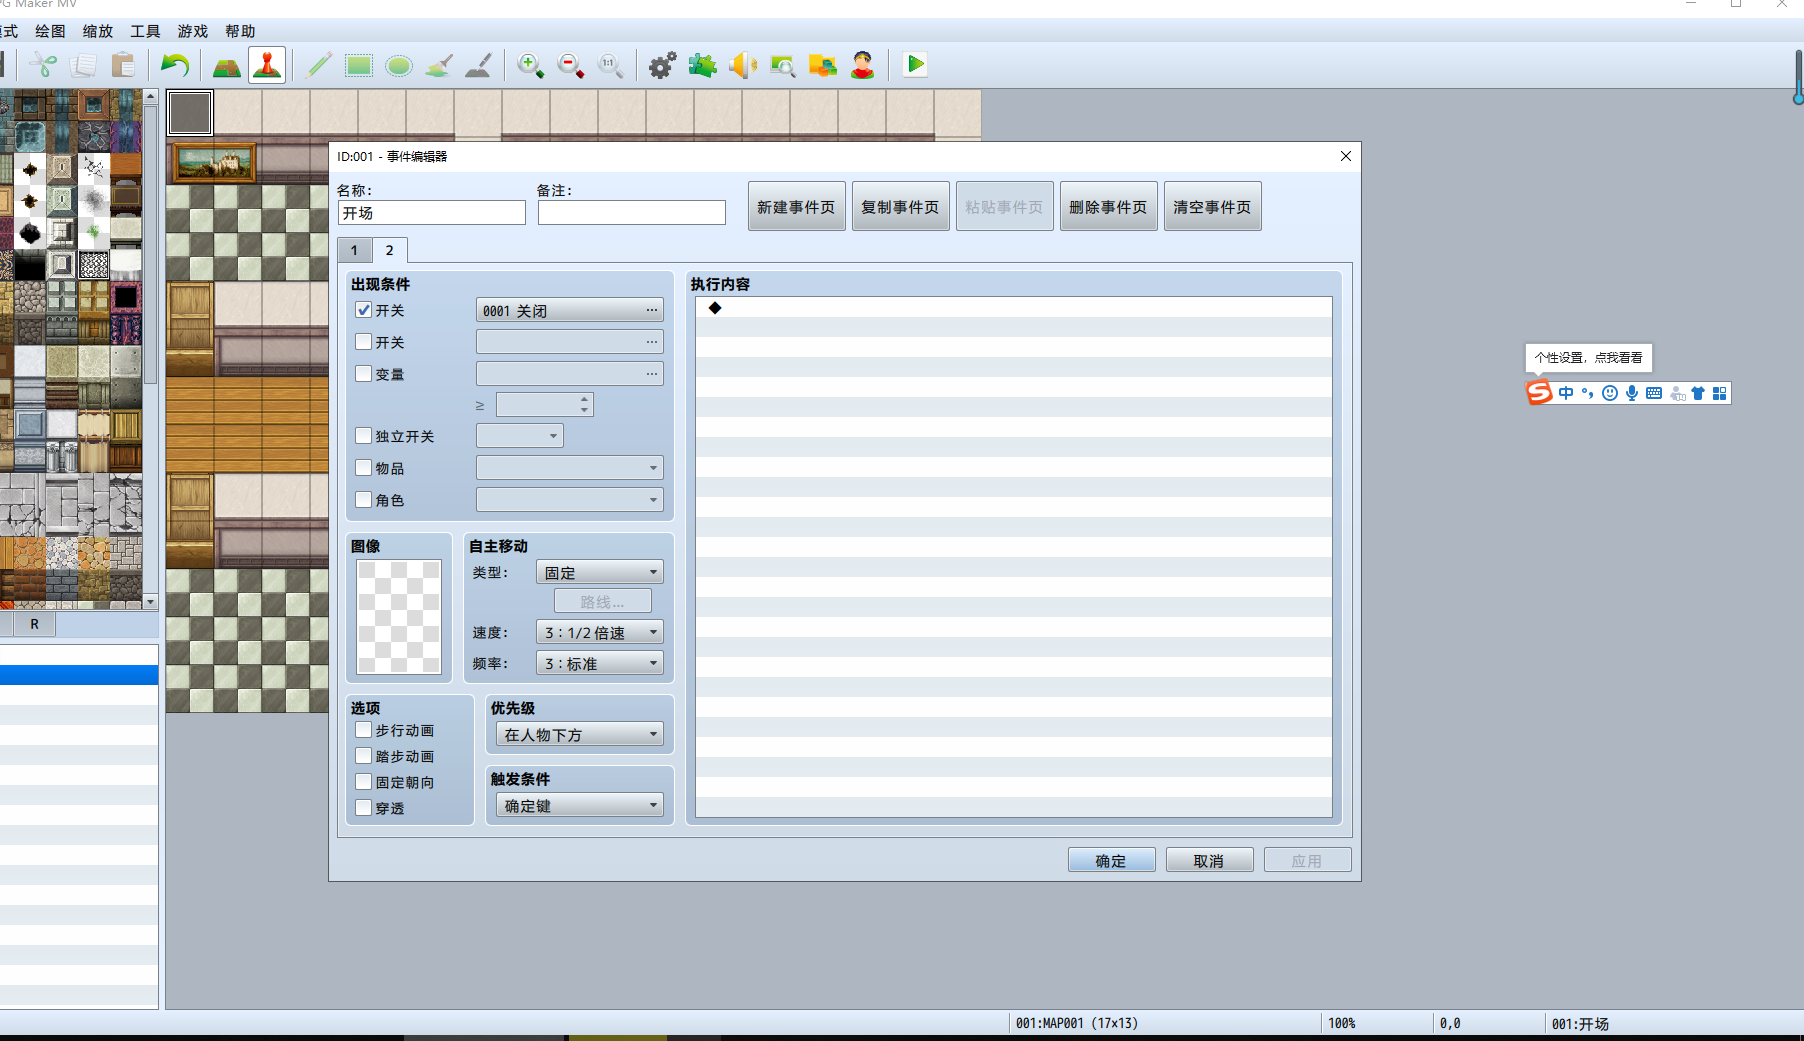
Task: Toggle the 踏步动画 stepping animation checkbox
Action: pyautogui.click(x=364, y=756)
